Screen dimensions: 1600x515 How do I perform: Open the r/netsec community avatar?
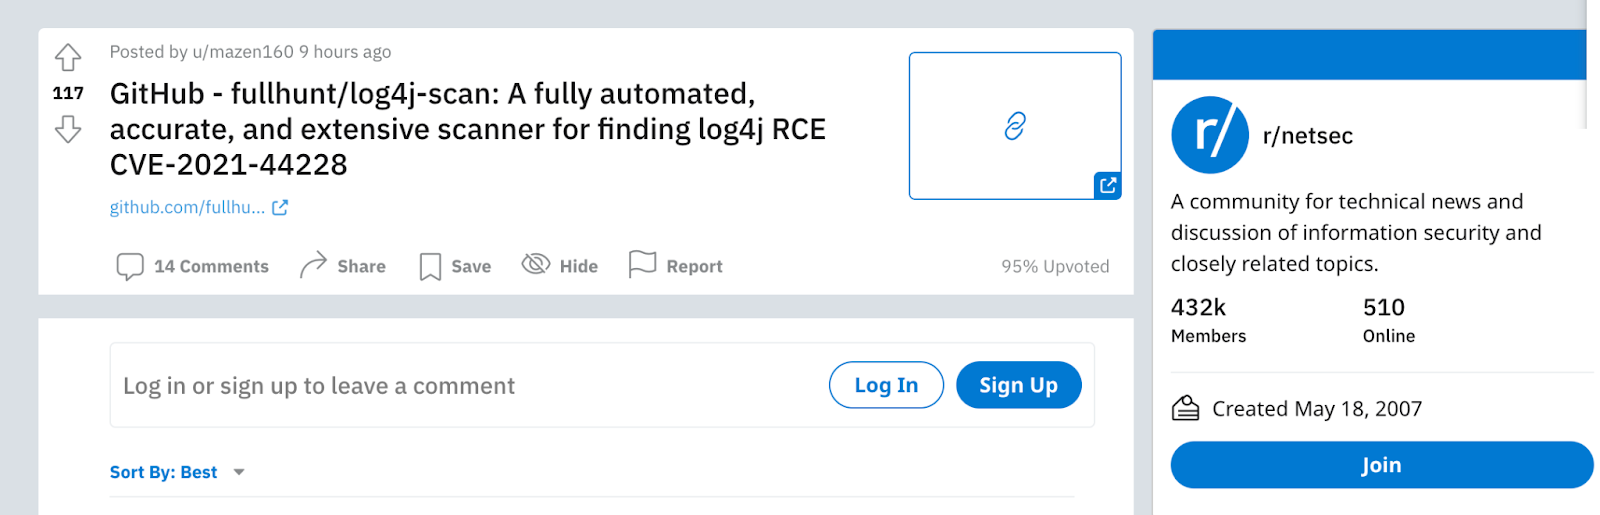1210,135
